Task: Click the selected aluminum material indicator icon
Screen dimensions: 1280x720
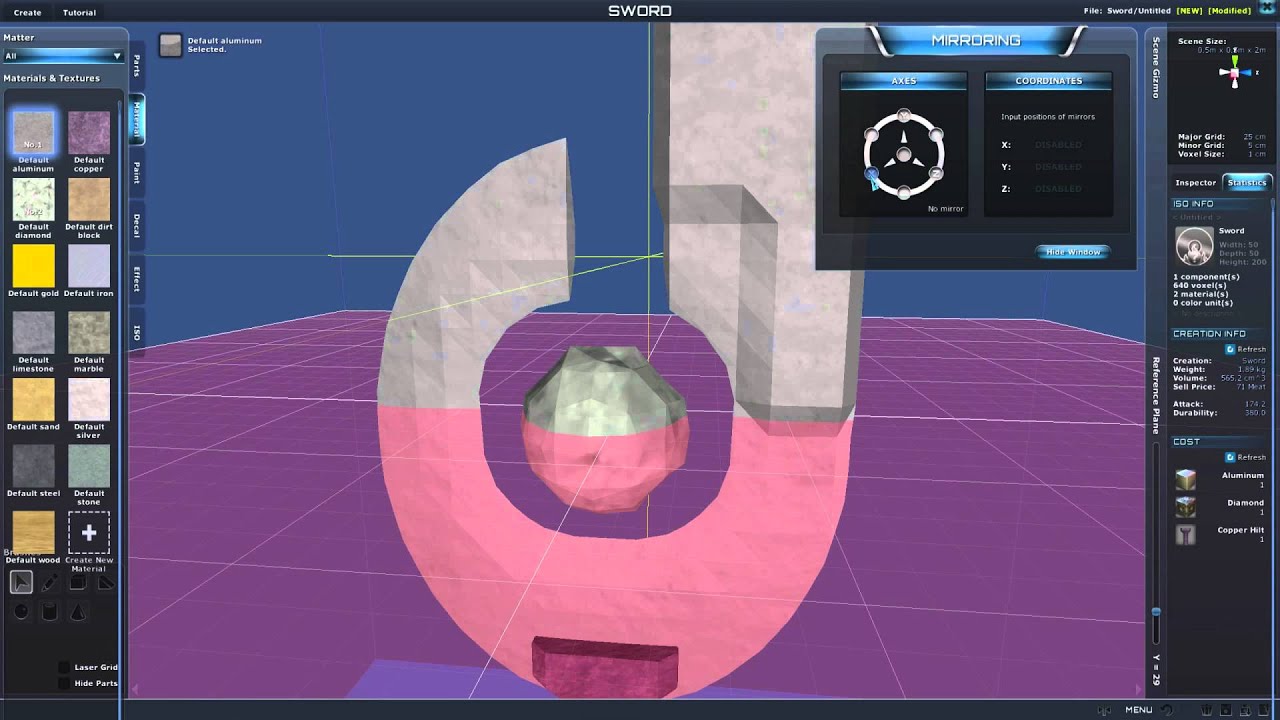Action: (x=171, y=45)
